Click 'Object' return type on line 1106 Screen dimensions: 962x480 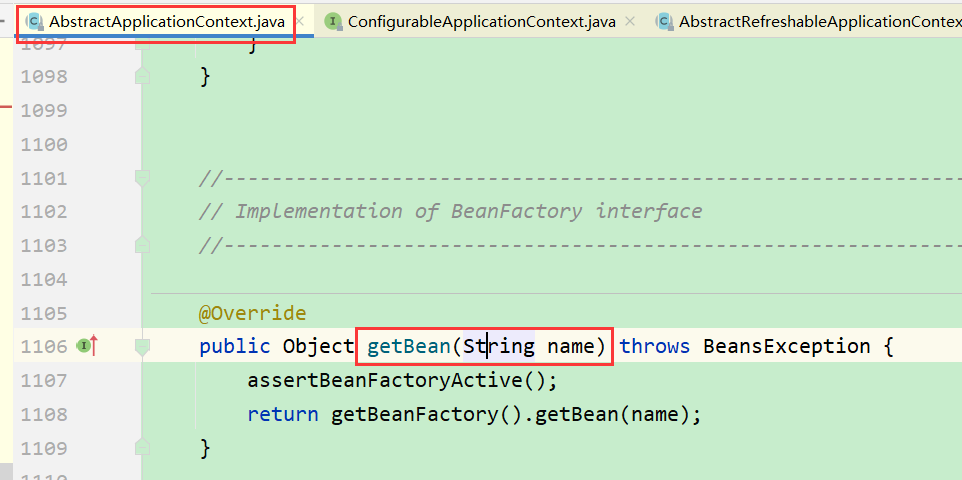318,347
